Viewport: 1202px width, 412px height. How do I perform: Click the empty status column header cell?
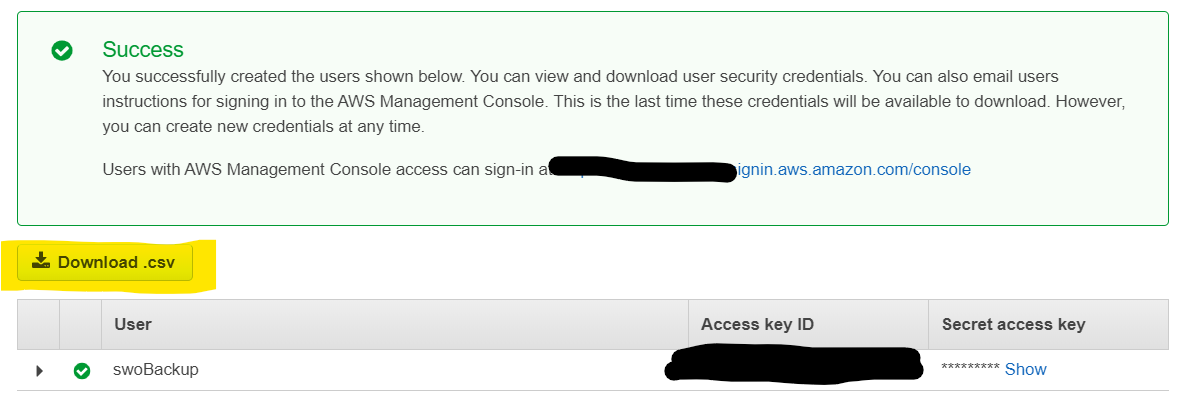(x=81, y=324)
